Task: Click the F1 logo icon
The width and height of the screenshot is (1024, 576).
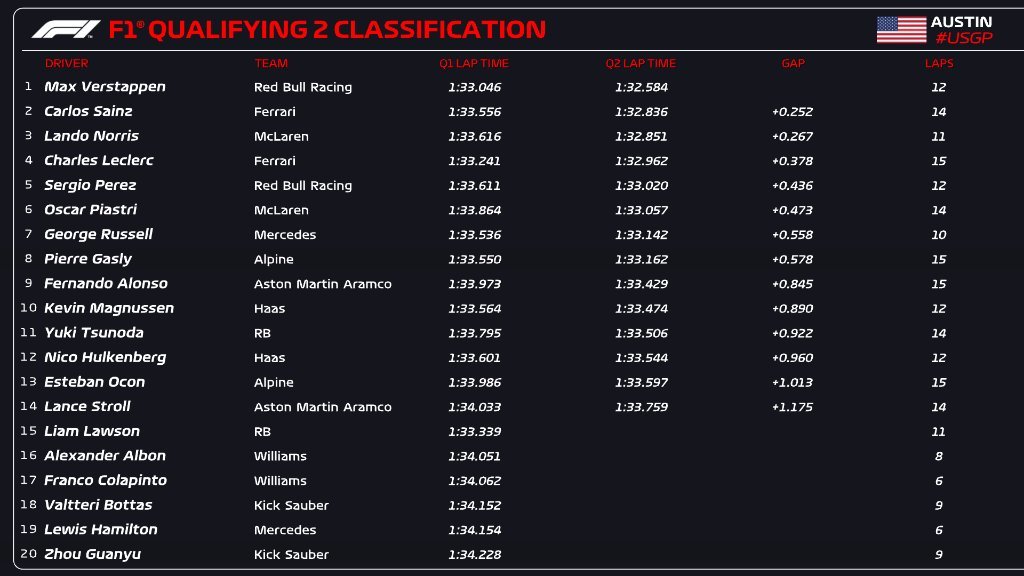Action: click(x=66, y=30)
